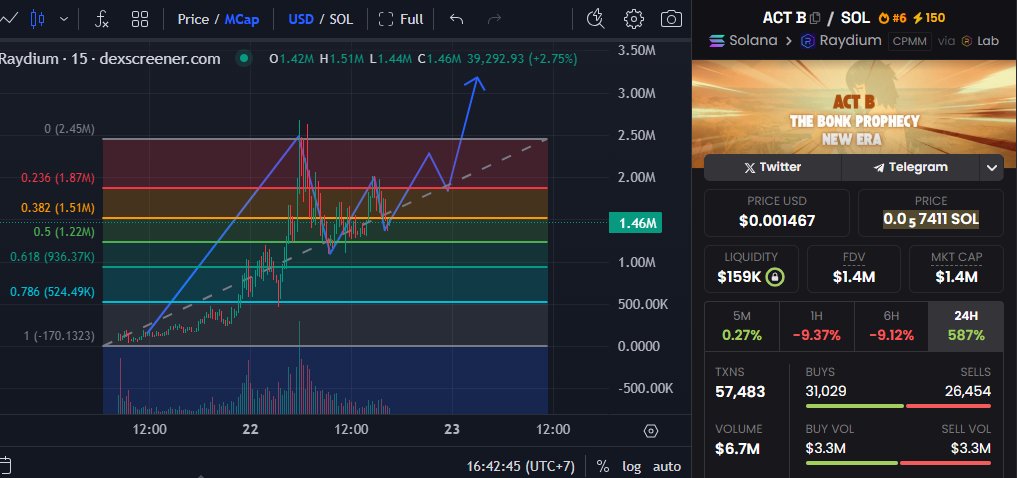Click the Raydium · 15 · dexscreener.com chart title
The width and height of the screenshot is (1017, 478).
click(x=110, y=59)
